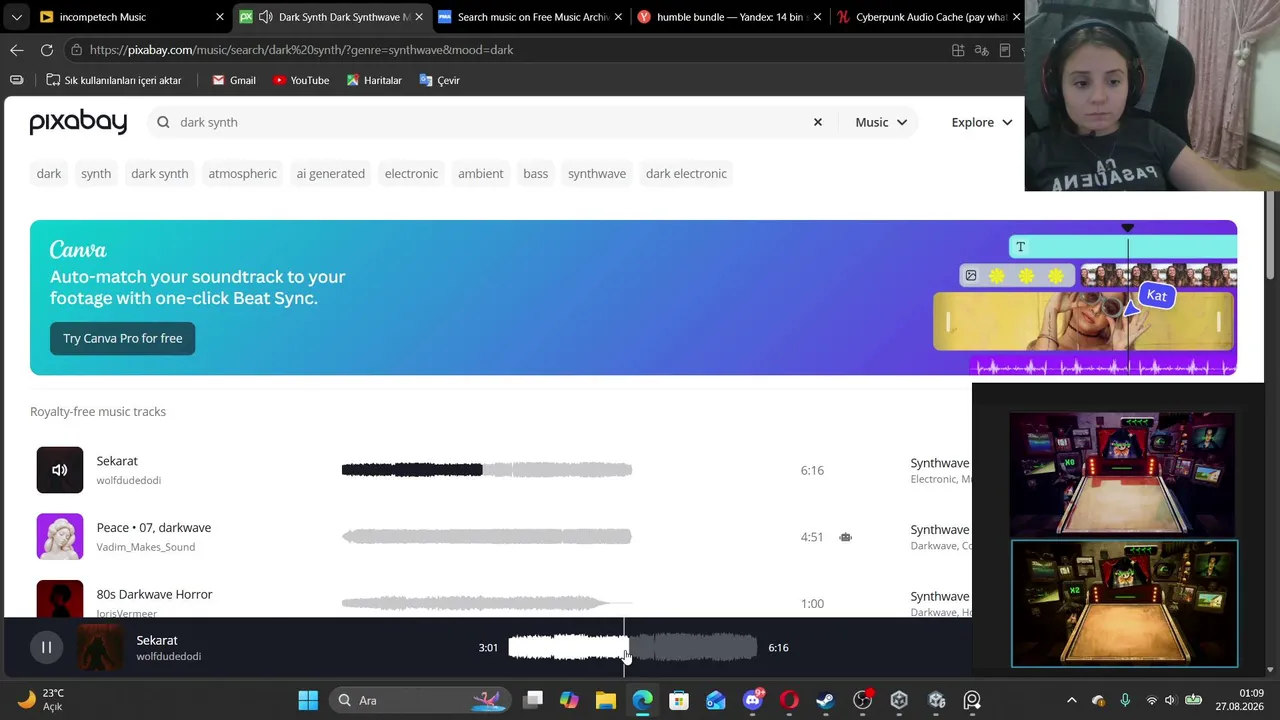
Task: Focus the dark synth search input
Action: click(490, 122)
